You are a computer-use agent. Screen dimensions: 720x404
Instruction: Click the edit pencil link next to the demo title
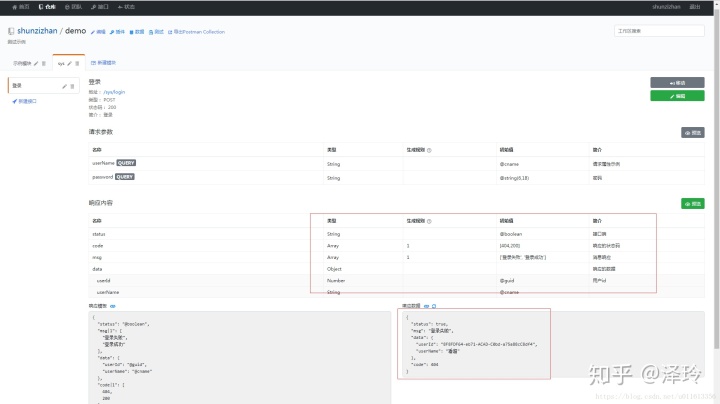(98, 32)
